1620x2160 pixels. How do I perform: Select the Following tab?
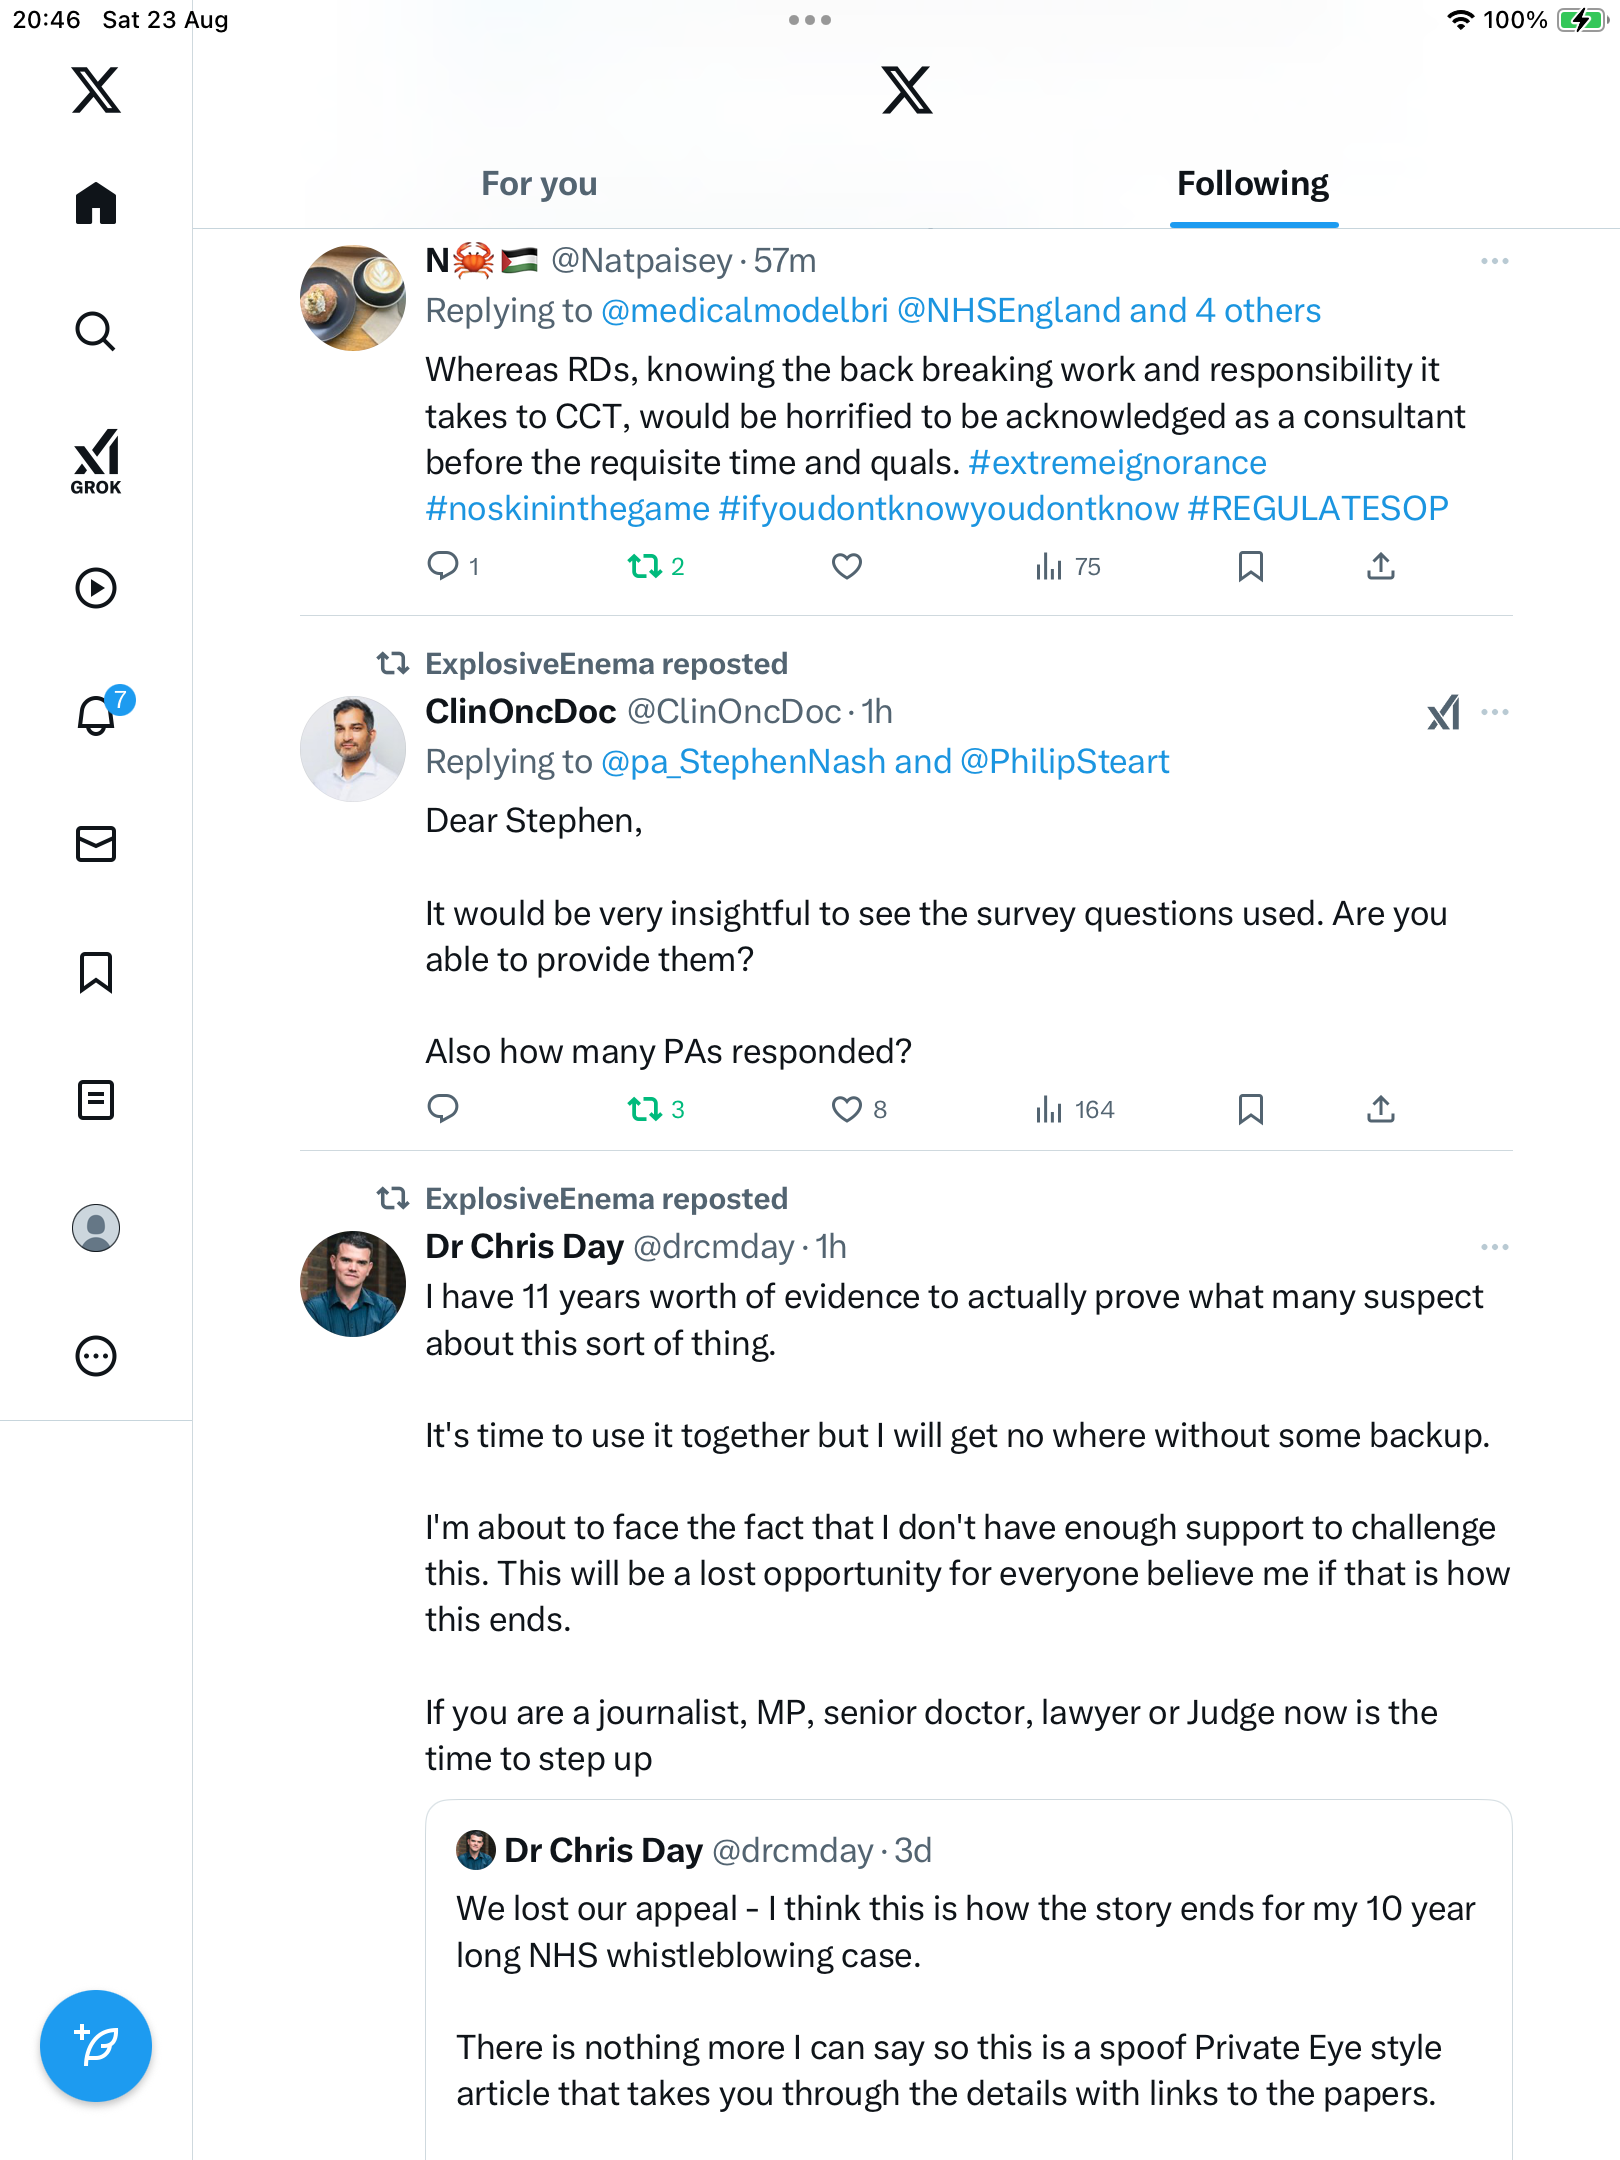[1252, 184]
